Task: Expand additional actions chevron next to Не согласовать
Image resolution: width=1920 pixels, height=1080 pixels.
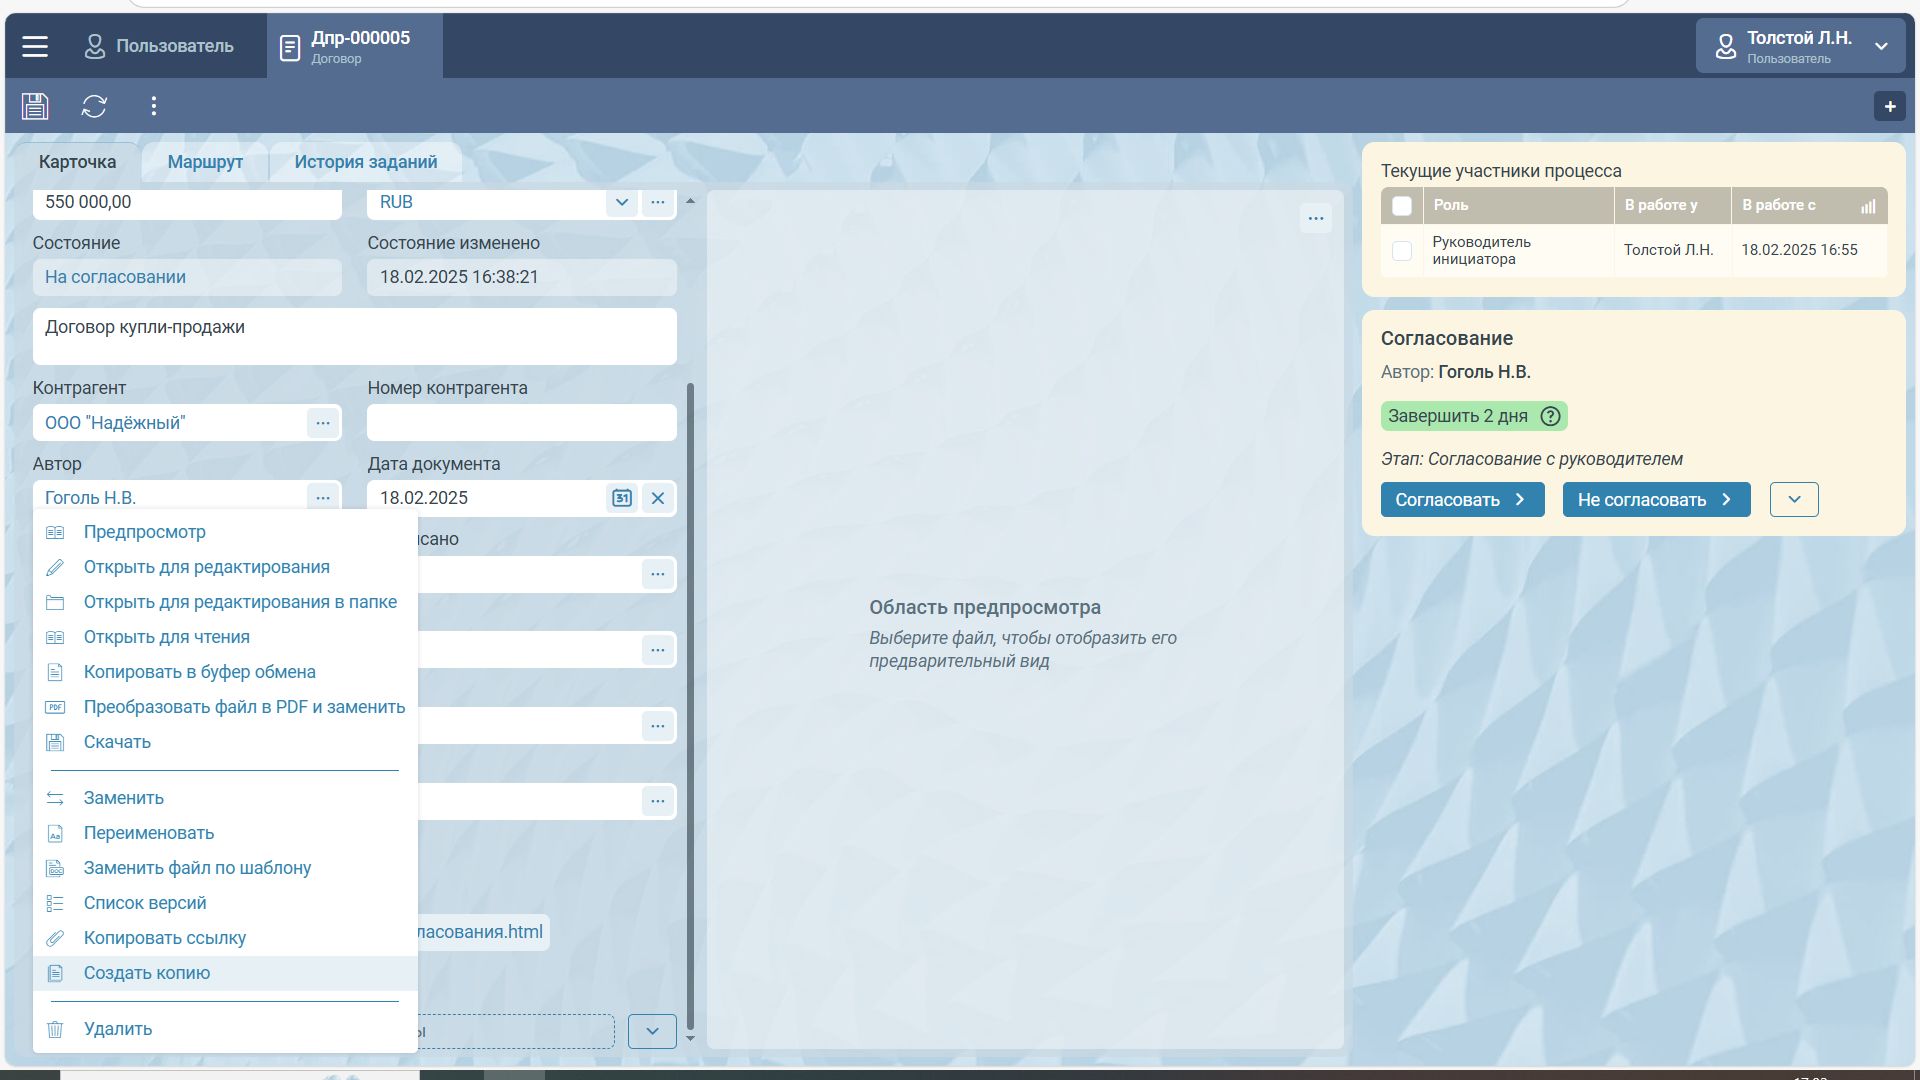Action: (x=1793, y=499)
